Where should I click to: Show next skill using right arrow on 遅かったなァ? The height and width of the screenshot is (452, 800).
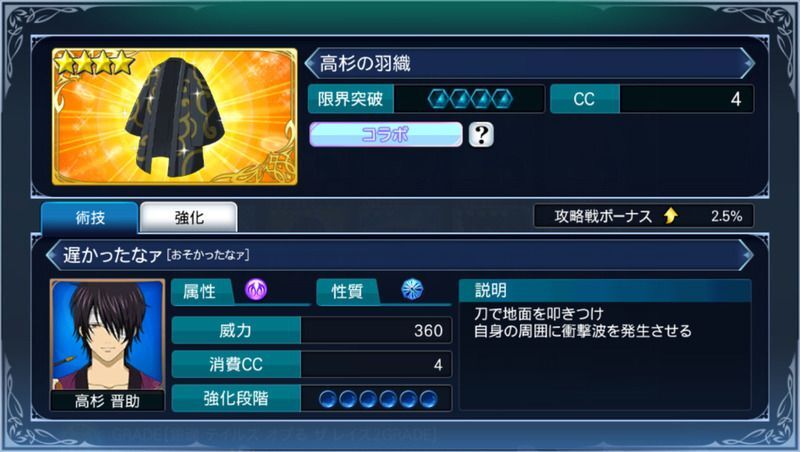click(746, 255)
